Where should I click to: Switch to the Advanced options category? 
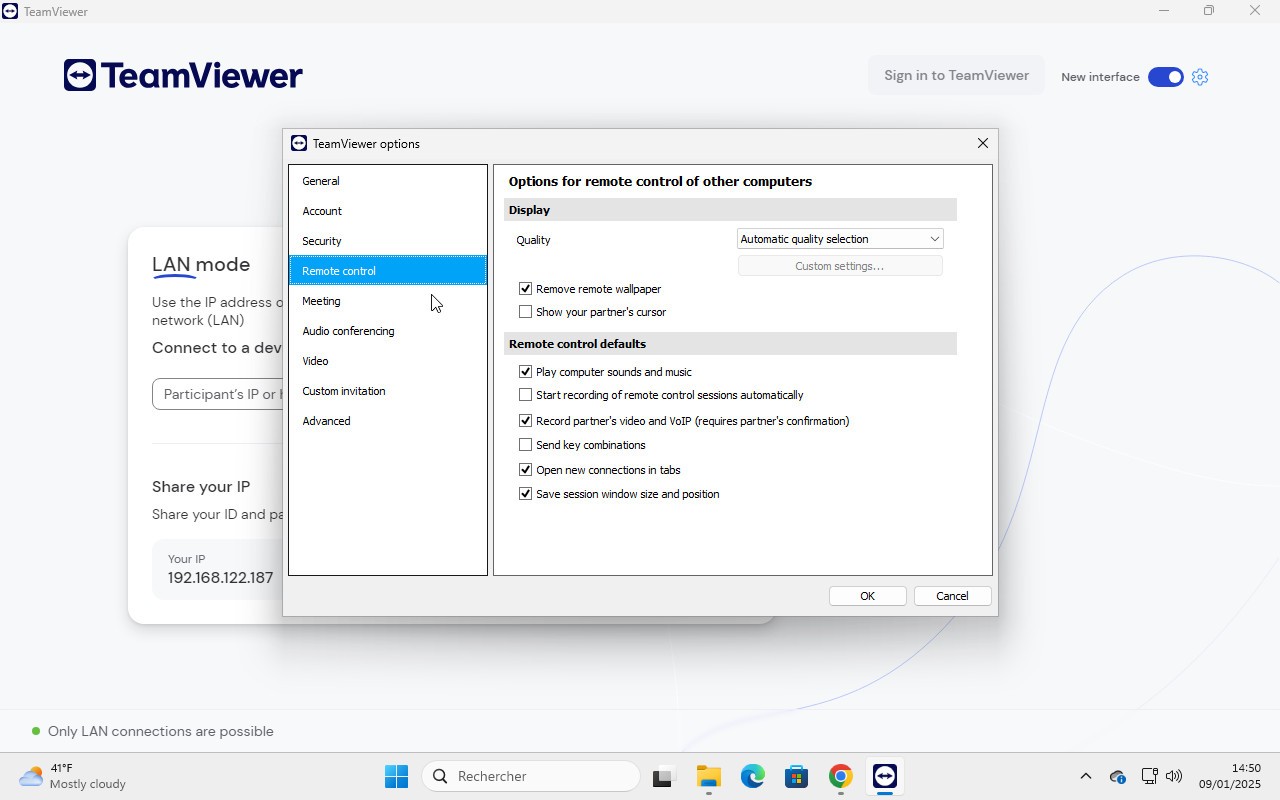pyautogui.click(x=326, y=421)
